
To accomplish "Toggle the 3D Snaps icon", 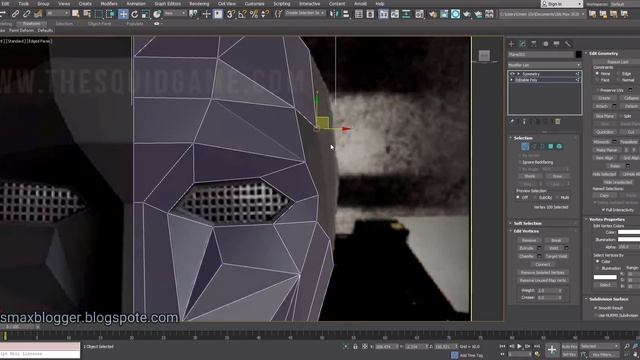I will [231, 14].
